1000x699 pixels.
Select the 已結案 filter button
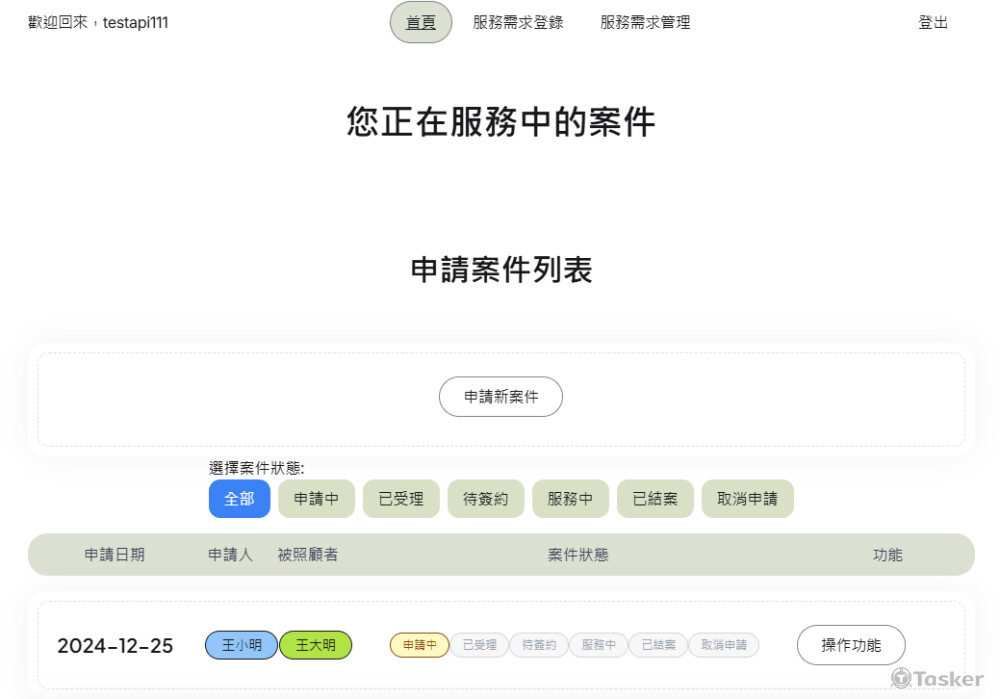pyautogui.click(x=655, y=499)
